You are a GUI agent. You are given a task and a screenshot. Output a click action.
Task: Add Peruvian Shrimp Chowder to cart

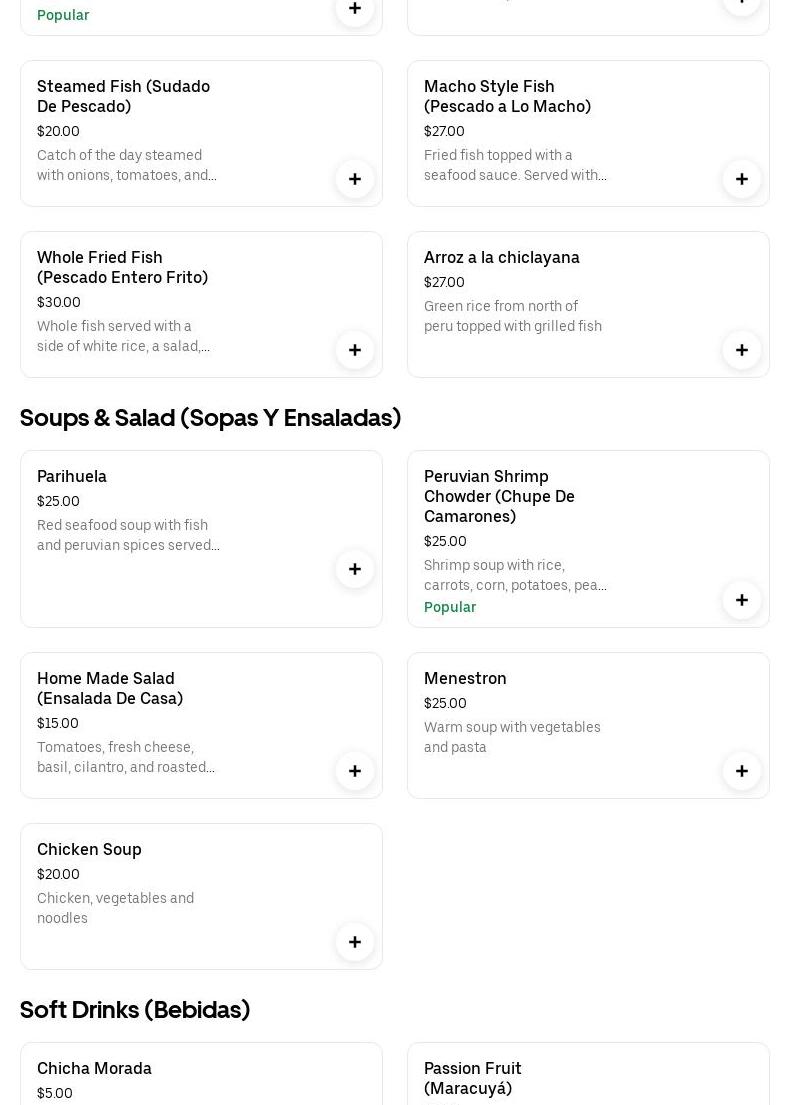coord(742,600)
